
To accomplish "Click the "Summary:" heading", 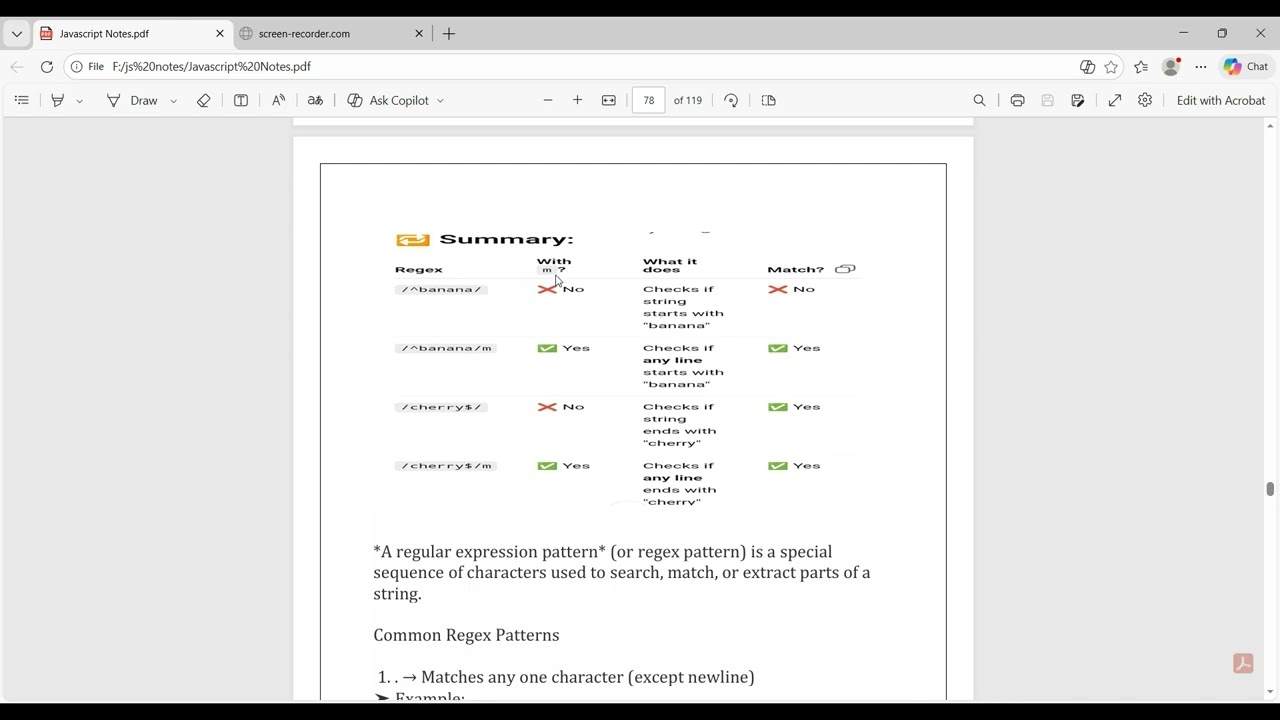I will (506, 240).
